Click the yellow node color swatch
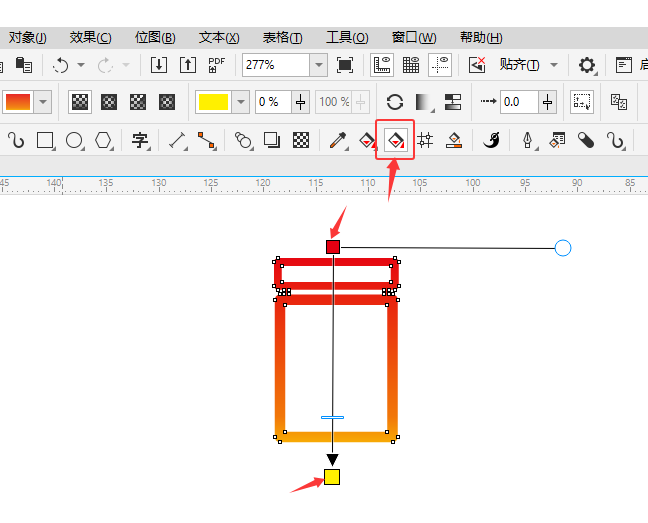This screenshot has width=648, height=523. click(213, 102)
